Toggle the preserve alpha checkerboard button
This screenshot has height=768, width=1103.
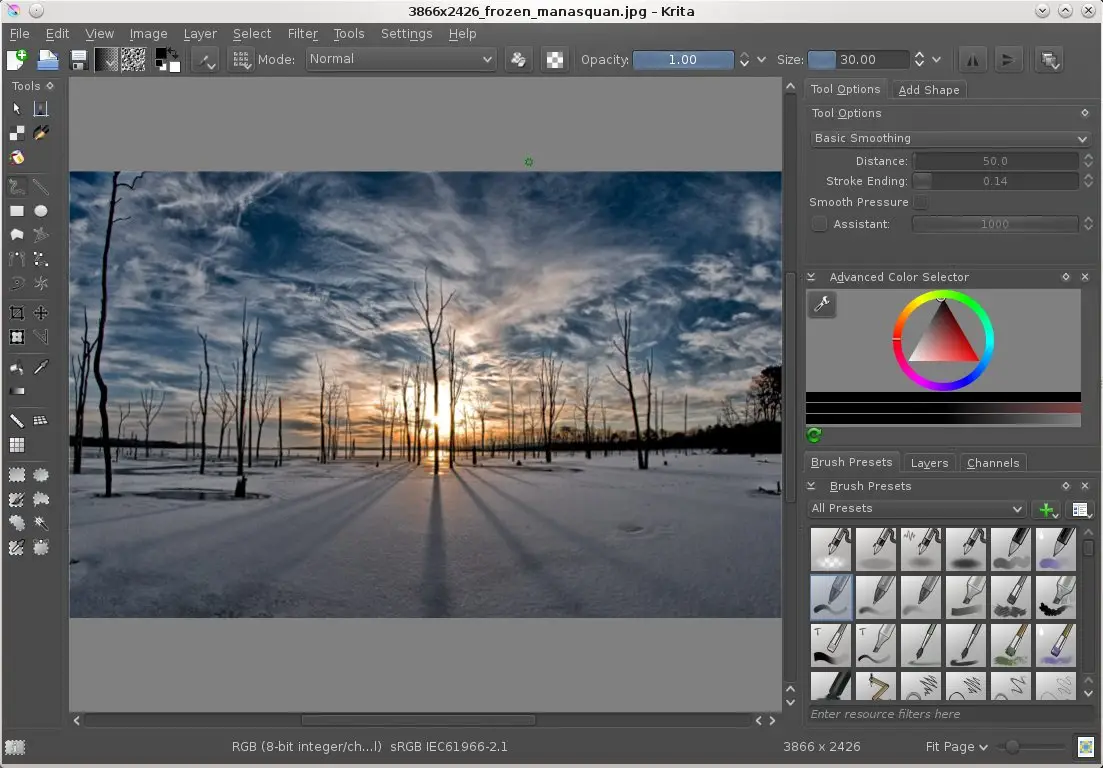coord(554,60)
